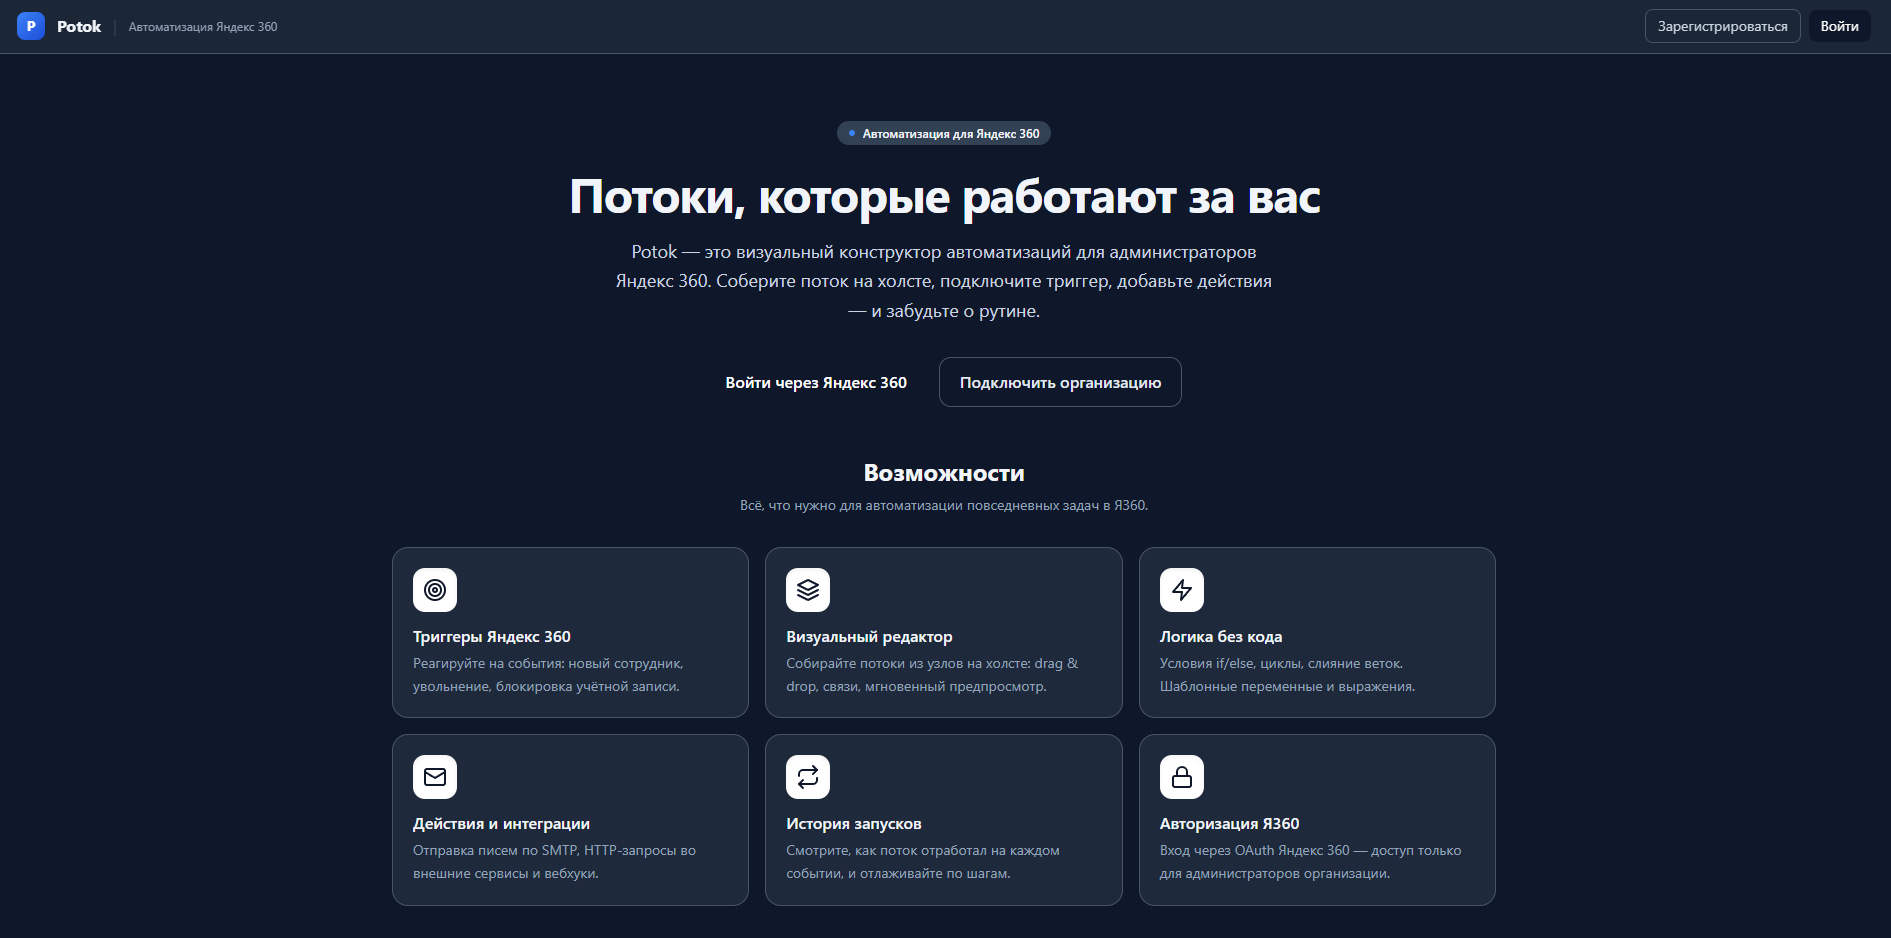Click the blue Potok logo icon

[31, 26]
